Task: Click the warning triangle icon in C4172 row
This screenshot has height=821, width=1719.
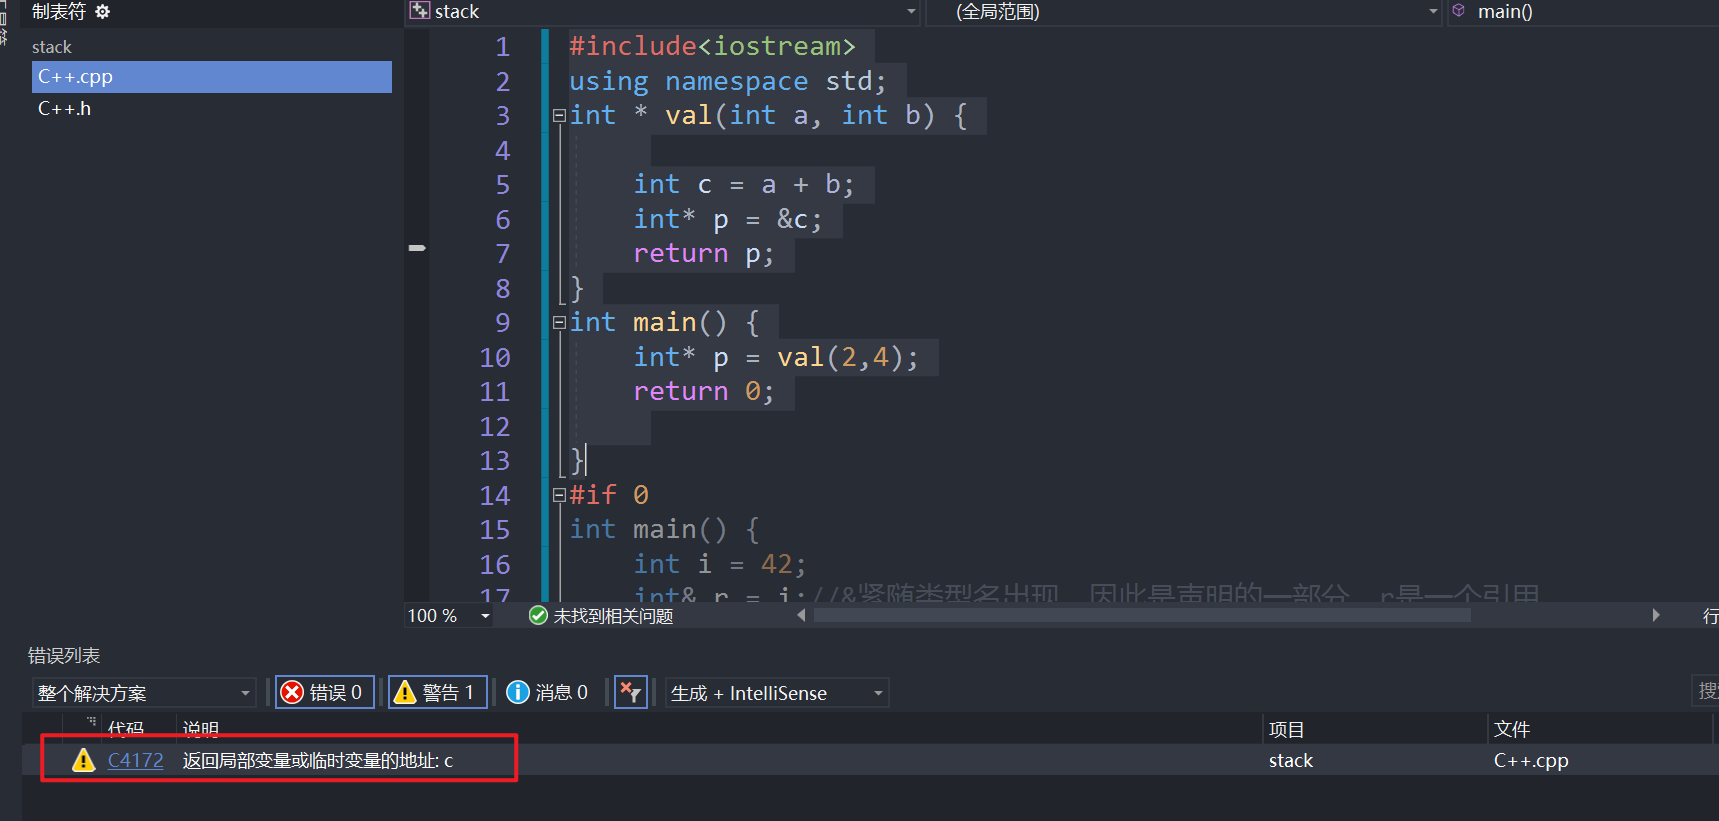Action: tap(84, 761)
